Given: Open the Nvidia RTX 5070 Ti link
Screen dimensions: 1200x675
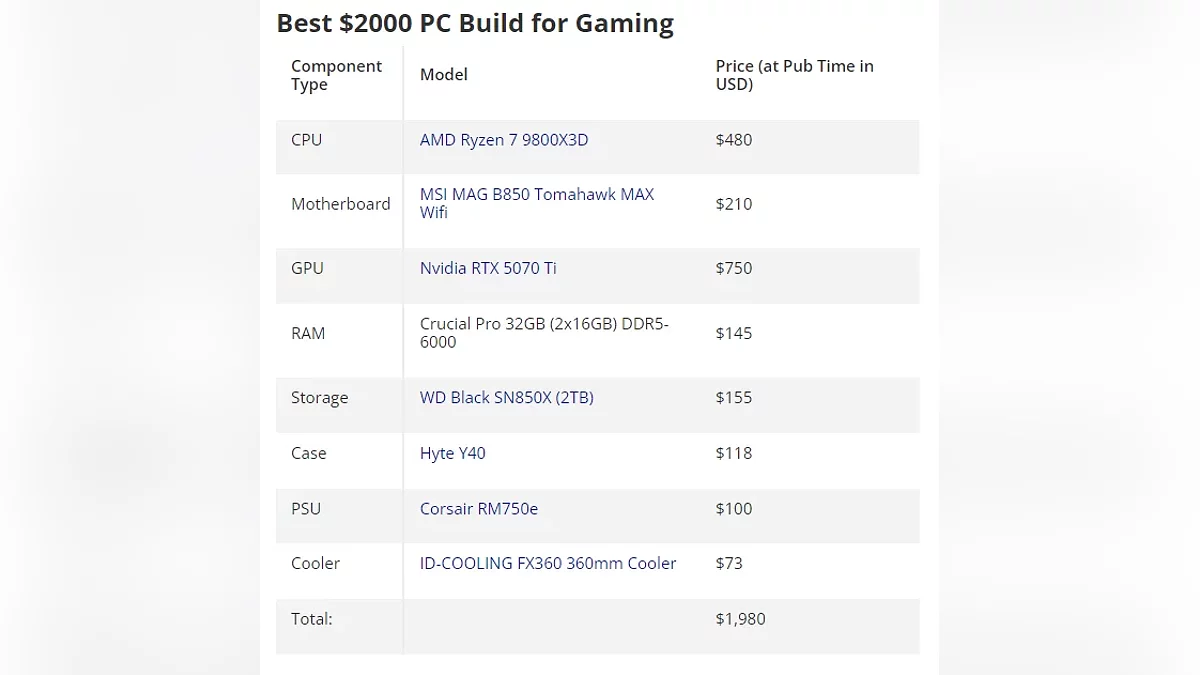Looking at the screenshot, I should [488, 268].
